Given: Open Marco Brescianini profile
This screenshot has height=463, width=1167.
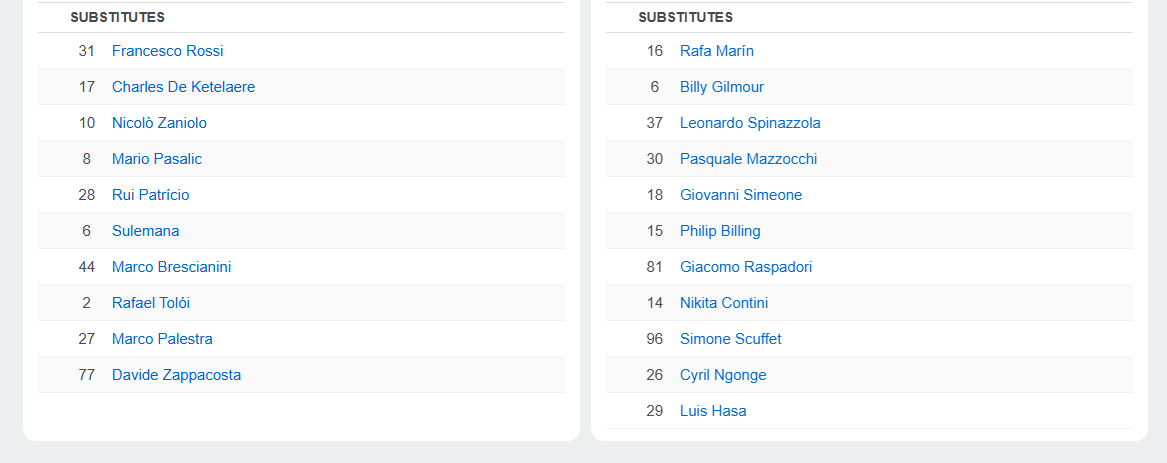Looking at the screenshot, I should [171, 267].
